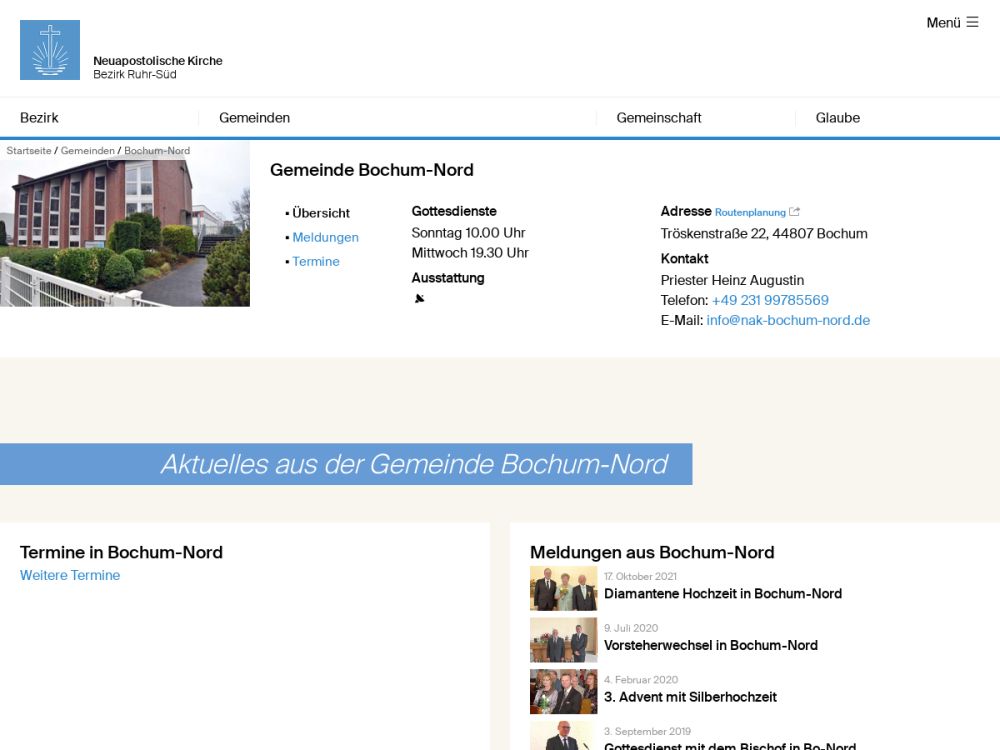Screen dimensions: 1000x750
Task: Call the phone number +49 231 99785569
Action: 770,300
